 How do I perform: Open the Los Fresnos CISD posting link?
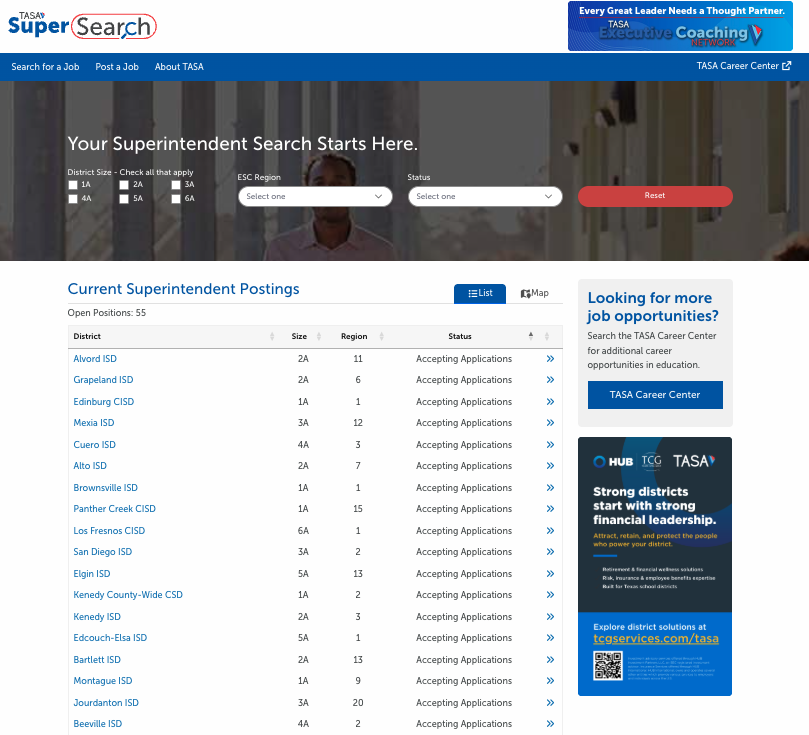tap(109, 531)
